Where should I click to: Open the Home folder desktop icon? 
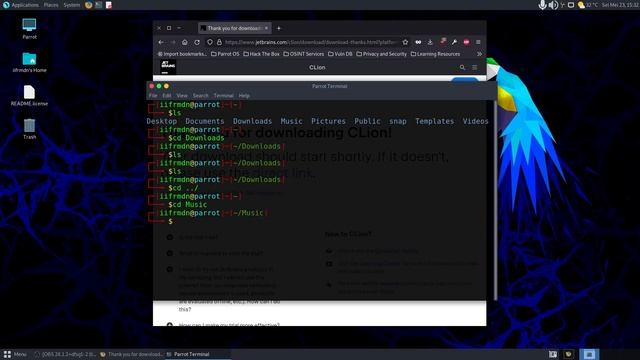point(29,62)
